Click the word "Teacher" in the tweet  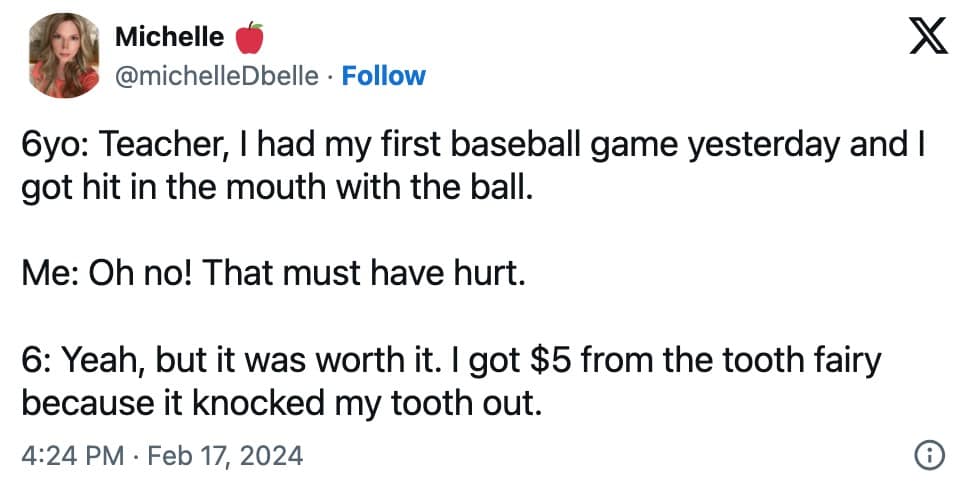click(160, 146)
